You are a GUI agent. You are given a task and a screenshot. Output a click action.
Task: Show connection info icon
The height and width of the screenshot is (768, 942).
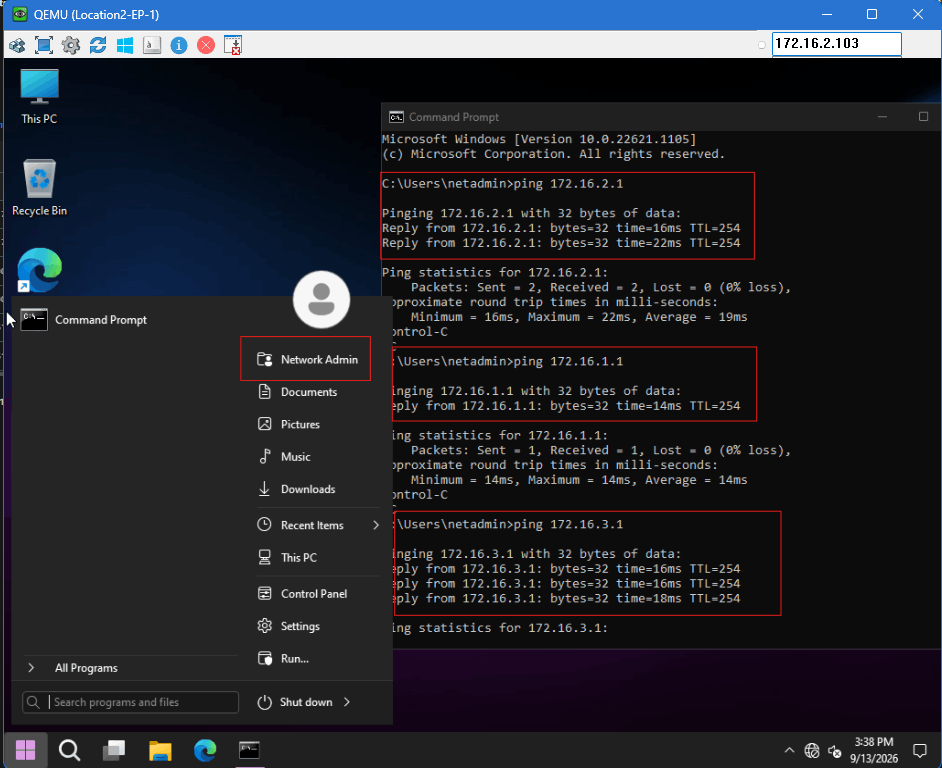click(x=179, y=45)
